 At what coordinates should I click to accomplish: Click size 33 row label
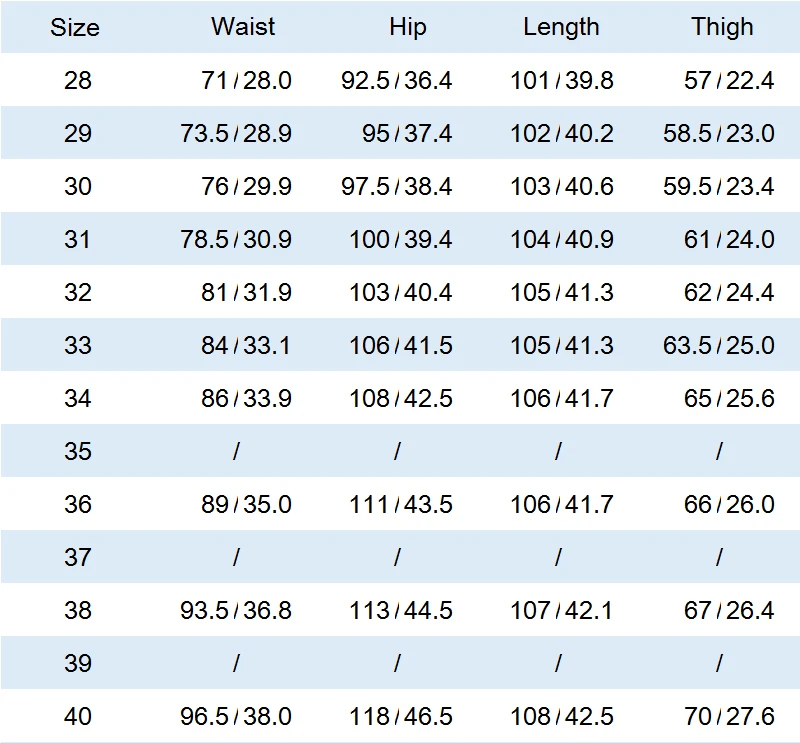tap(78, 345)
